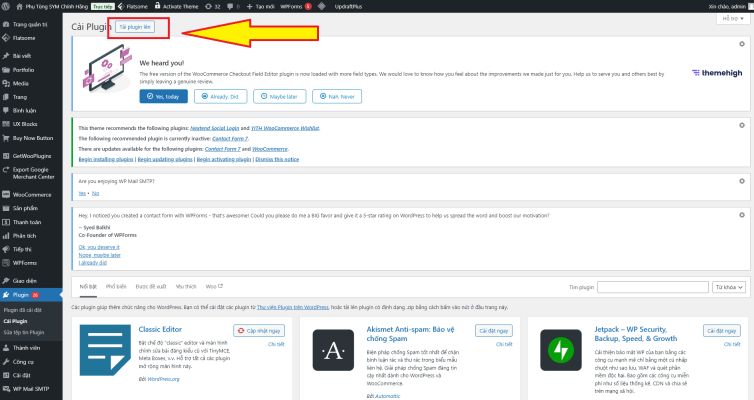Click the Media sidebar icon
This screenshot has width=754, height=400.
[x=6, y=83]
